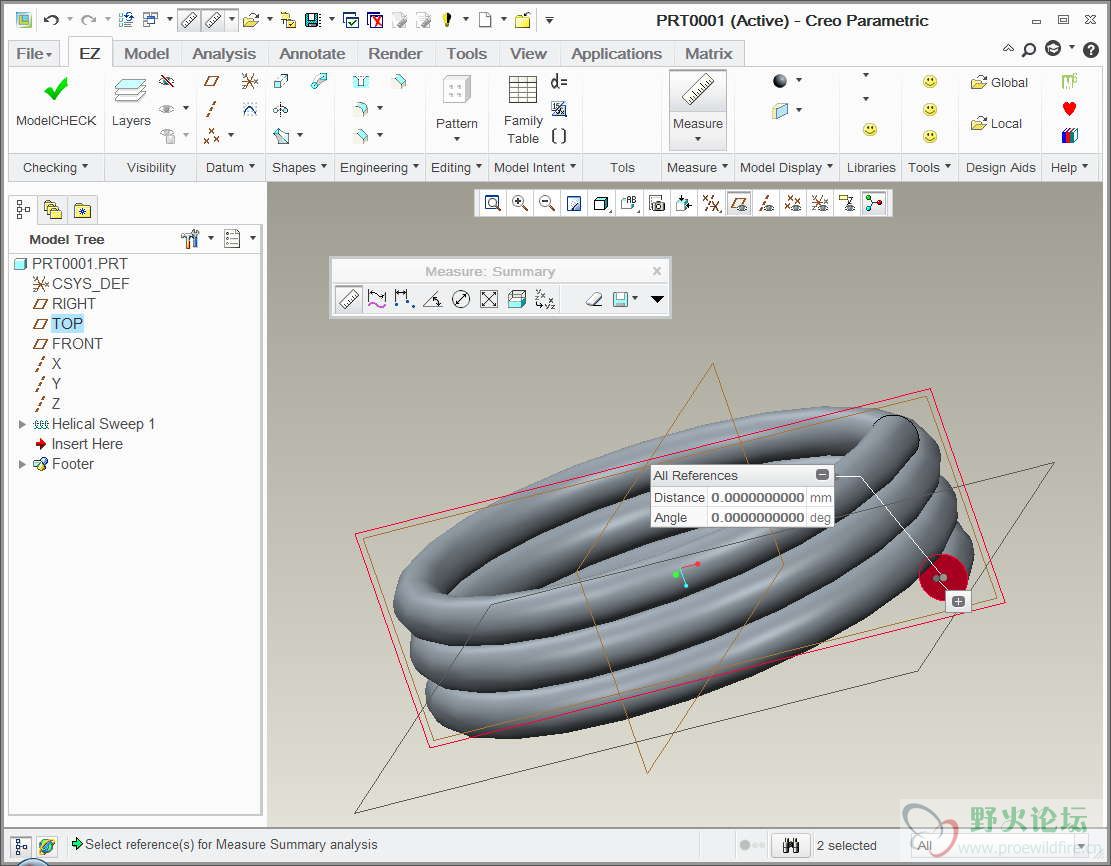Switch to the Analysis tab
The height and width of the screenshot is (866, 1111).
pyautogui.click(x=224, y=54)
